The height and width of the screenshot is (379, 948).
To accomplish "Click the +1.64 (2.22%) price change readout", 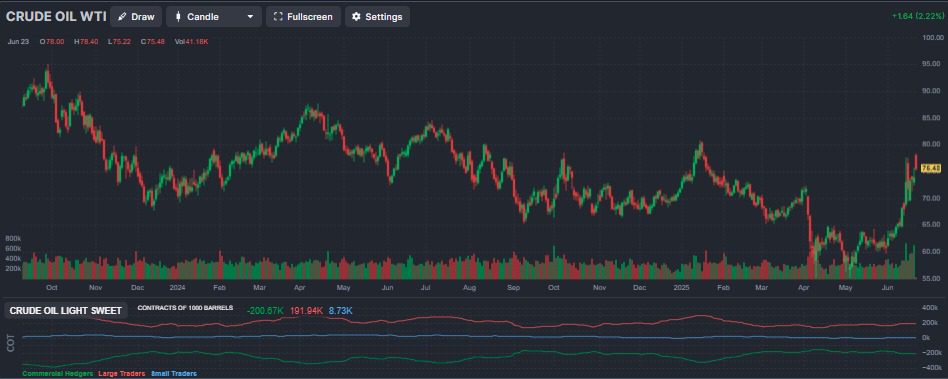I will point(913,15).
